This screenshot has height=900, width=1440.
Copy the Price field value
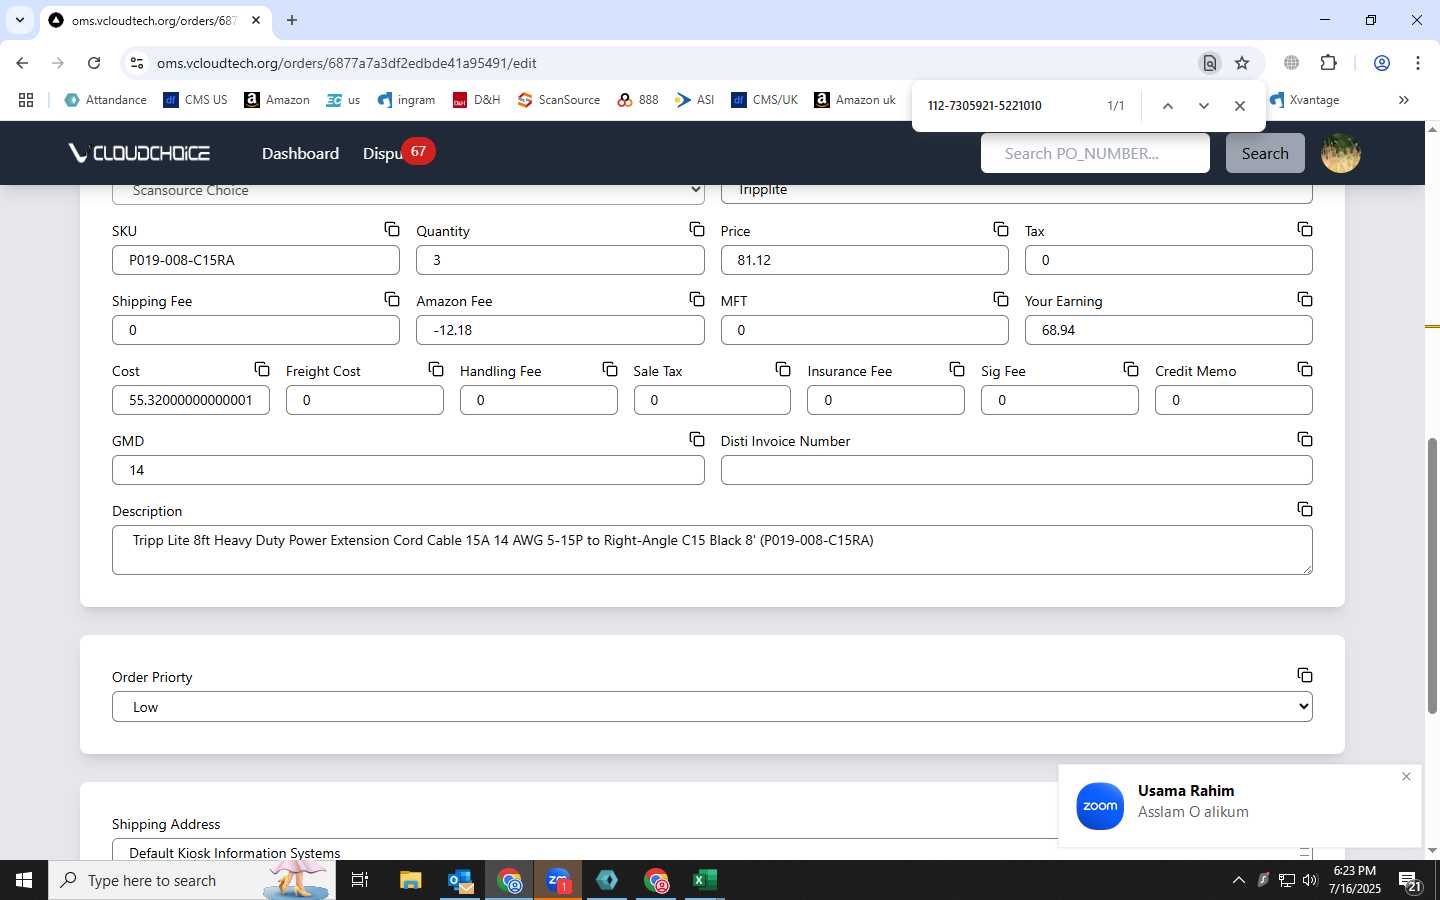tap(1001, 230)
